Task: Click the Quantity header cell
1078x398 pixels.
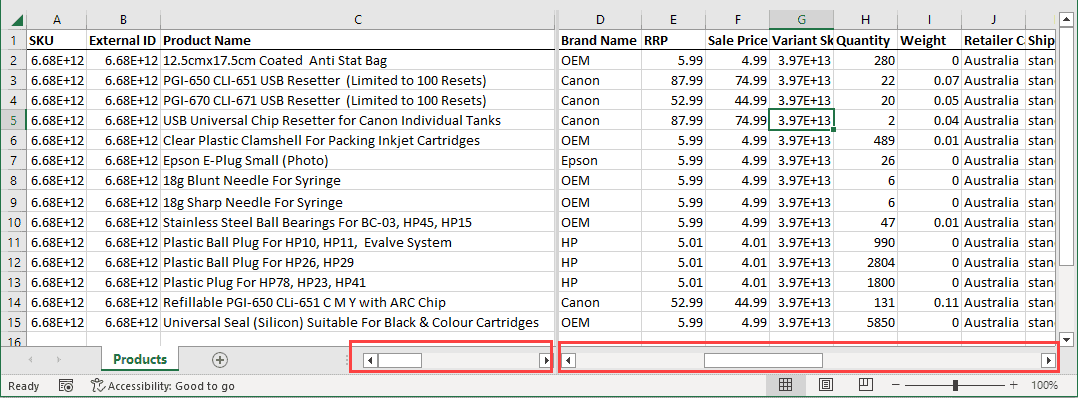Action: (x=866, y=41)
